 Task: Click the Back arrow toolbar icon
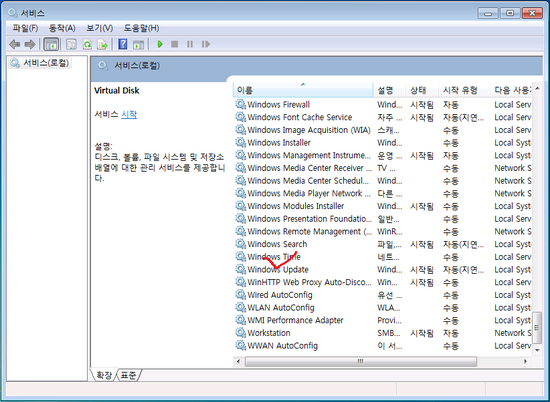point(14,44)
